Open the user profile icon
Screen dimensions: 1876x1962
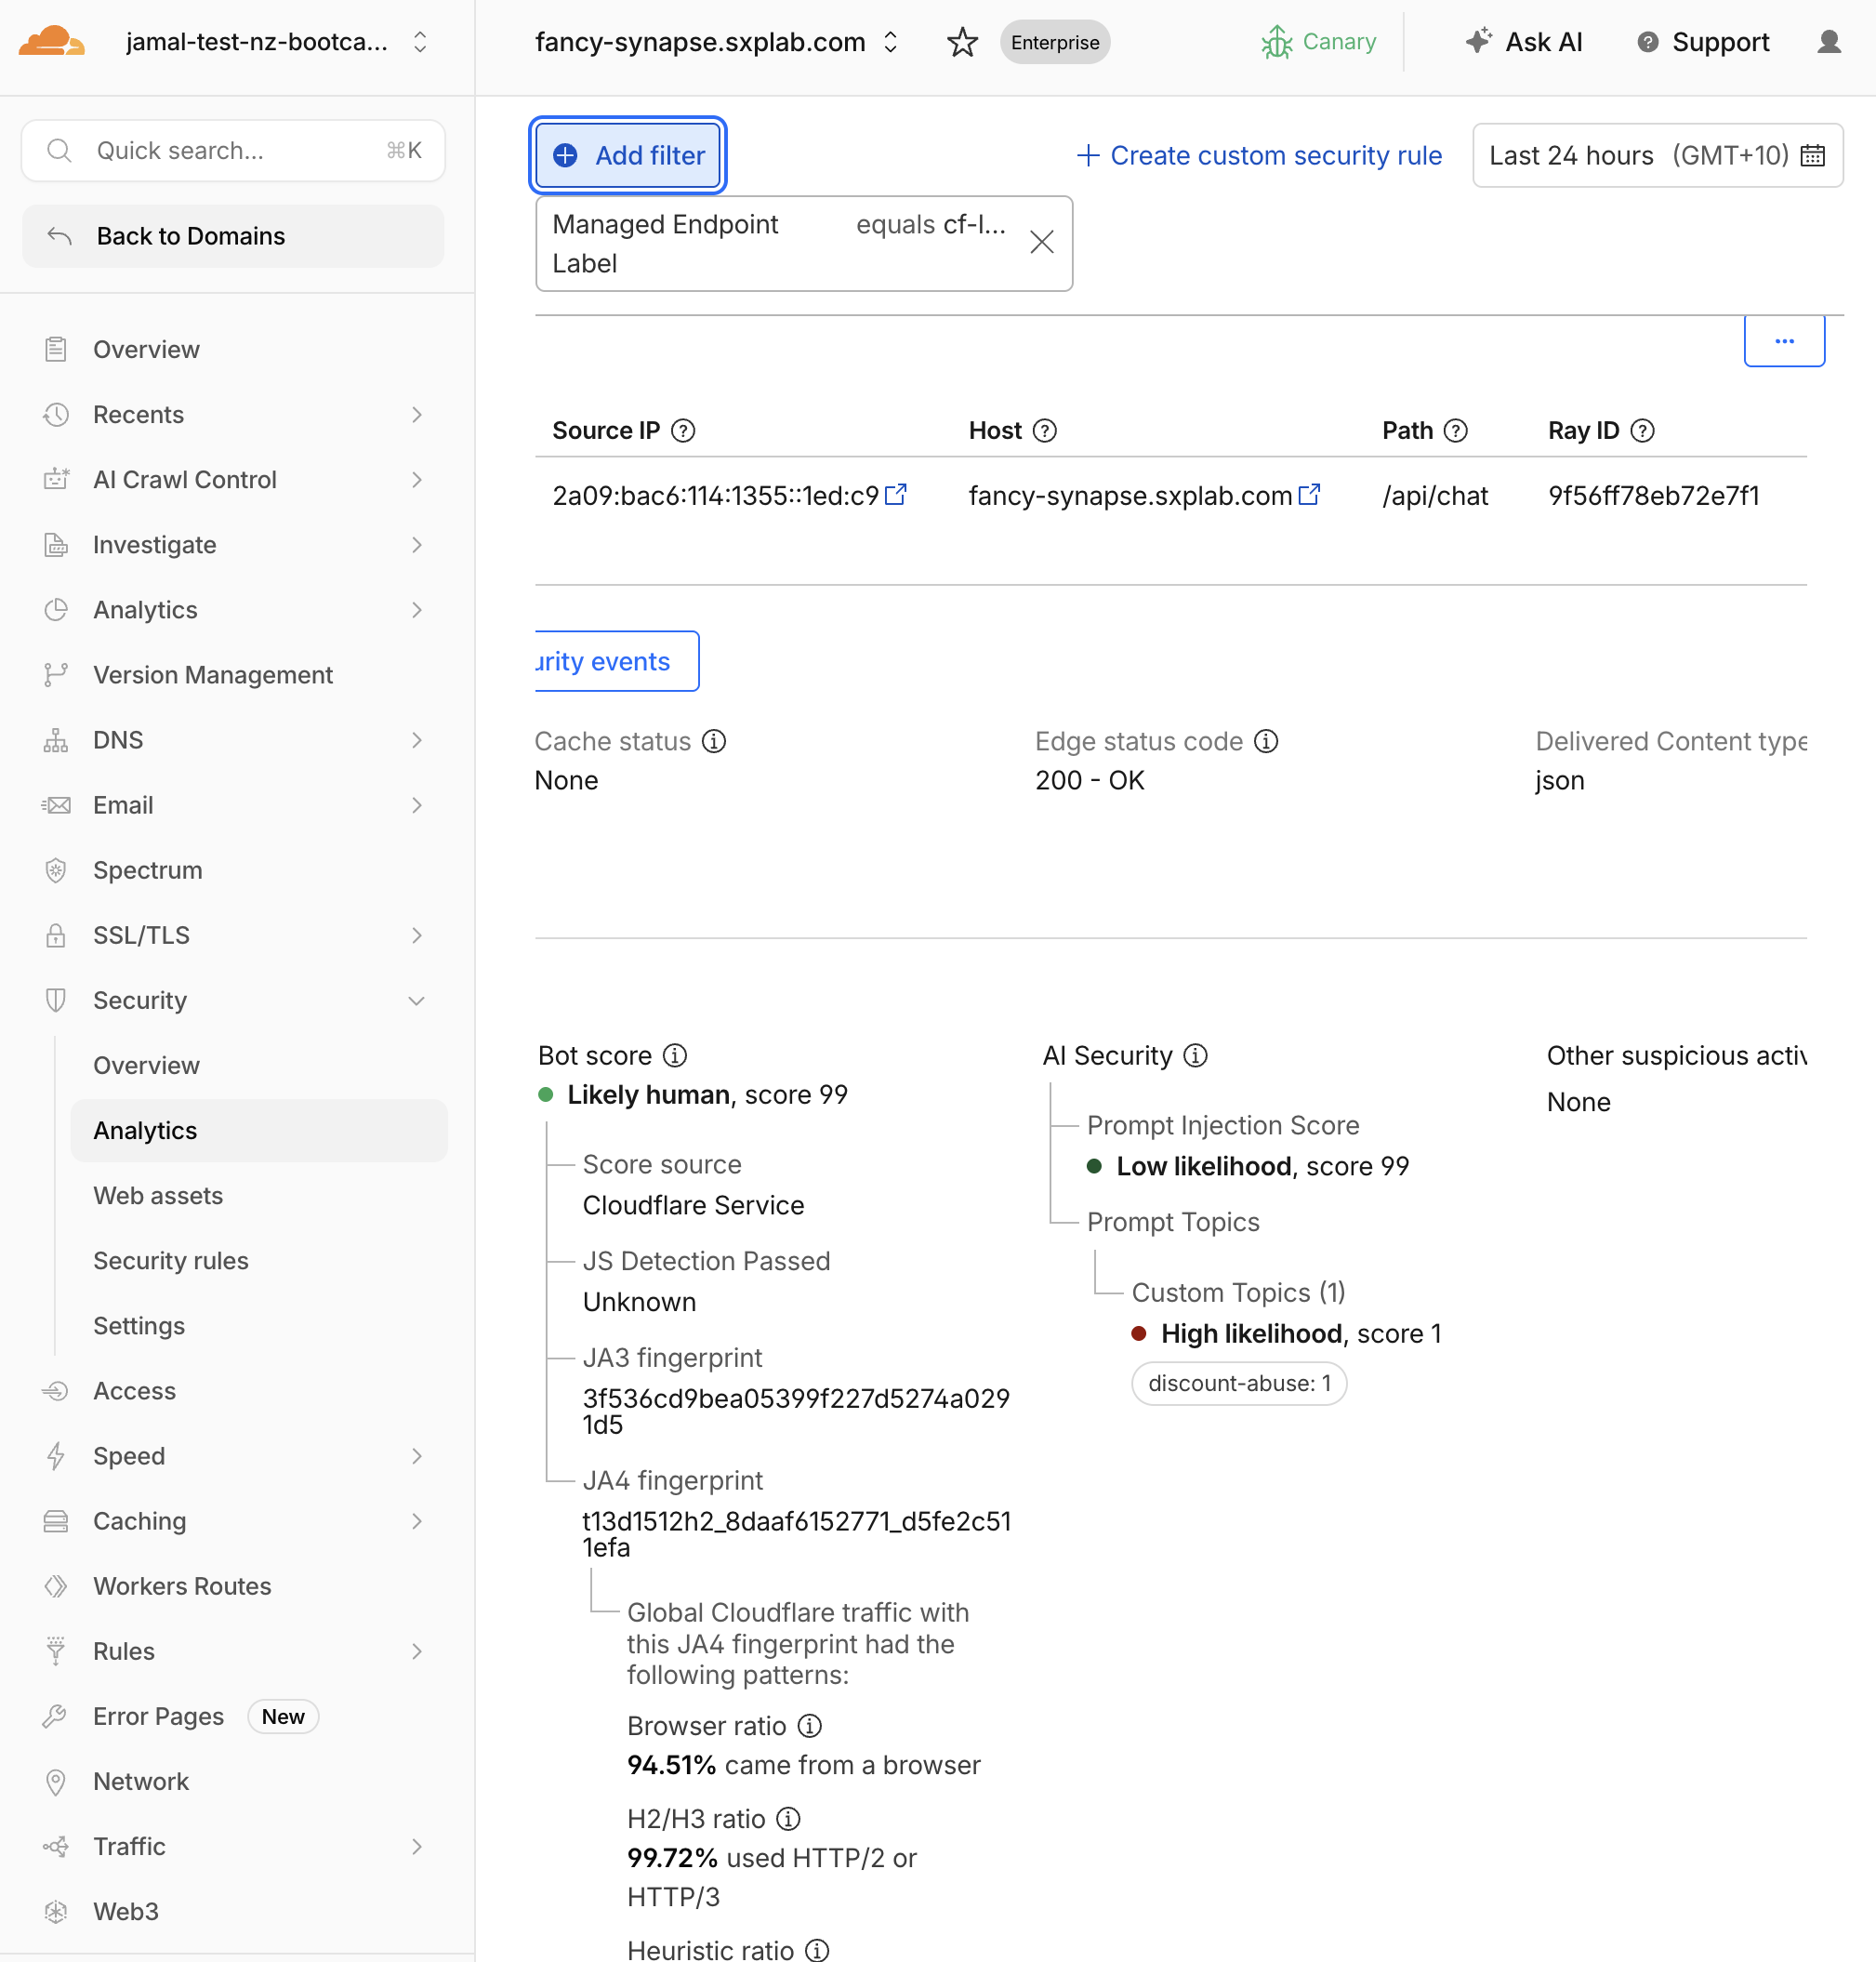click(1829, 42)
